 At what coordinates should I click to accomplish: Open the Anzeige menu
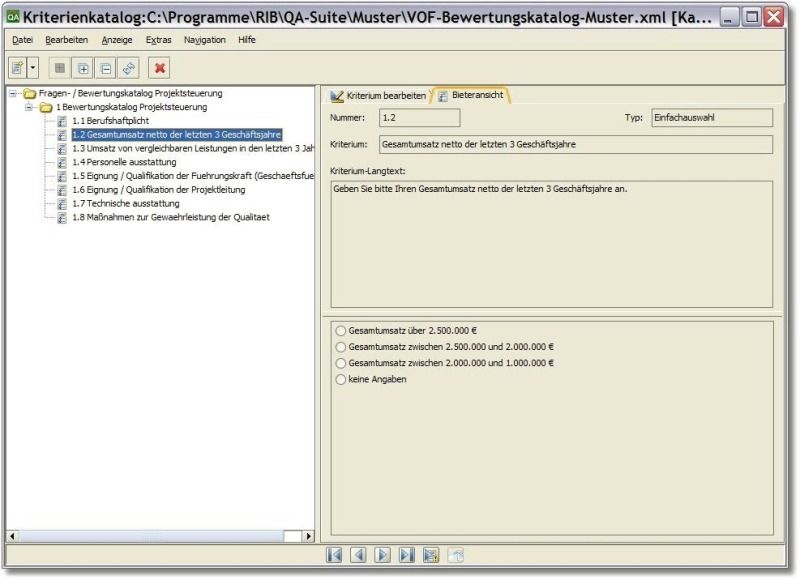[x=117, y=40]
